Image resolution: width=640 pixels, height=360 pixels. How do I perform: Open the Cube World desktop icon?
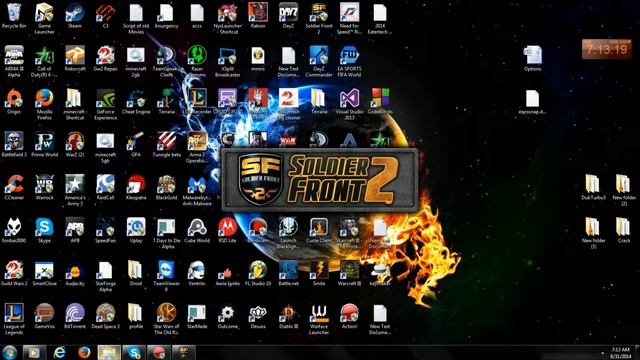click(x=197, y=231)
